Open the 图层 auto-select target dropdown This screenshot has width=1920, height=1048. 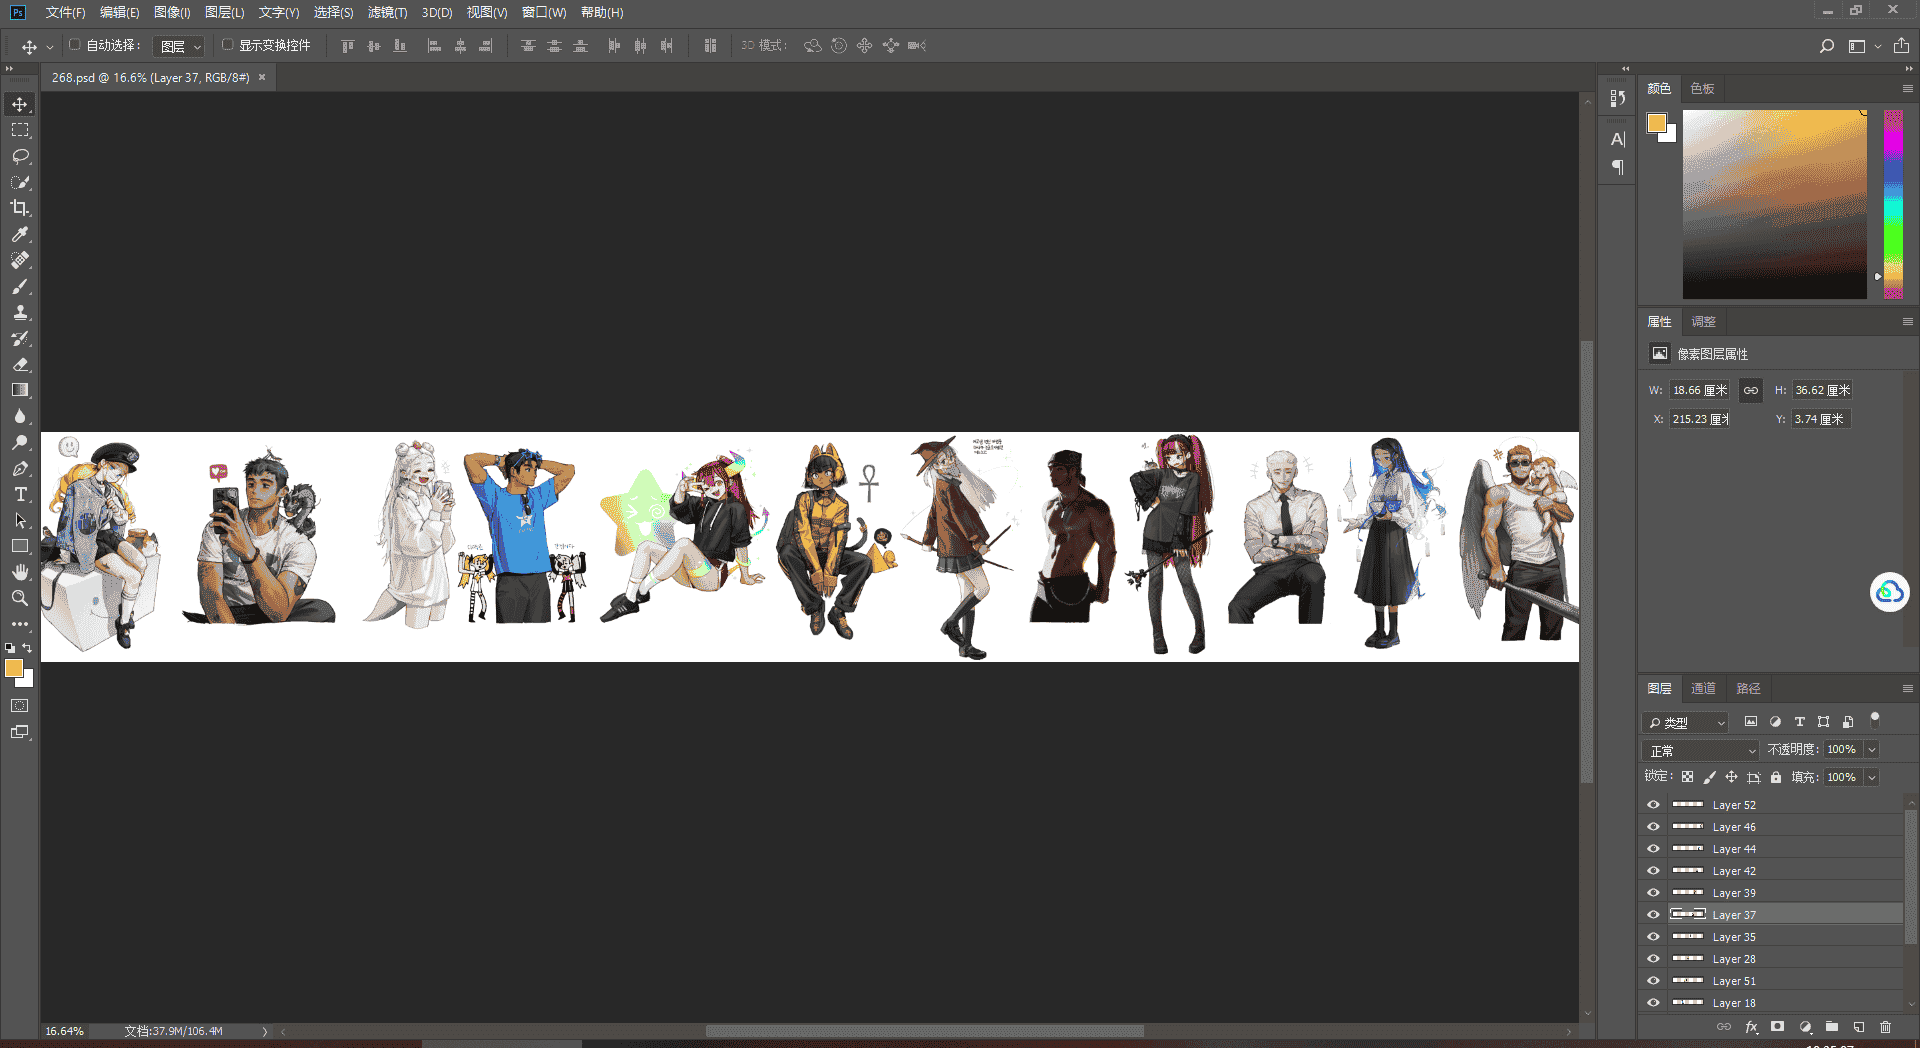(181, 46)
